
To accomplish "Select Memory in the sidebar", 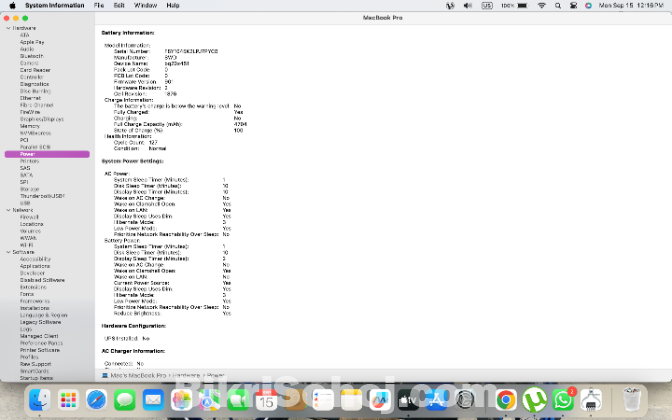I will coord(30,126).
